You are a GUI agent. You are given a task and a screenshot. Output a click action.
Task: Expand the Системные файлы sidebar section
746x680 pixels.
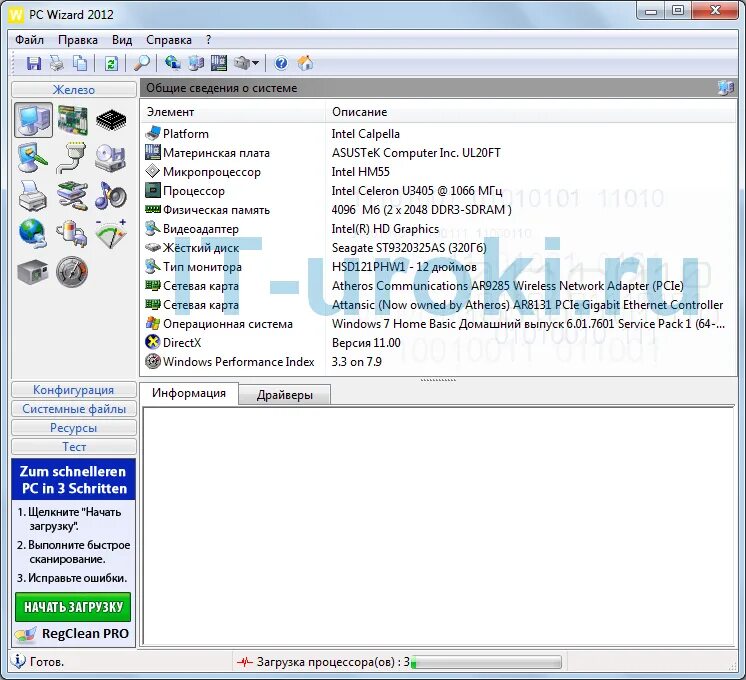pos(74,409)
